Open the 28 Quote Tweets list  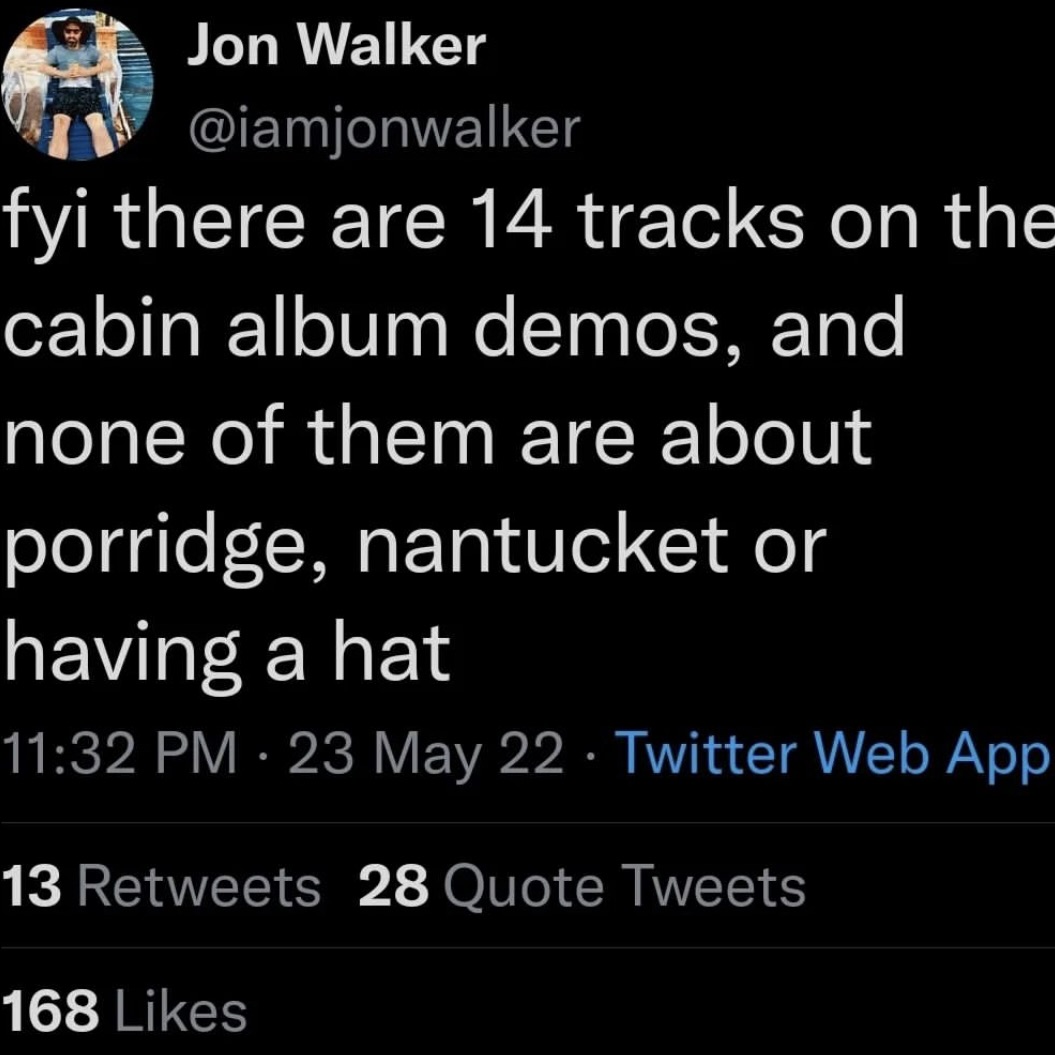[581, 886]
